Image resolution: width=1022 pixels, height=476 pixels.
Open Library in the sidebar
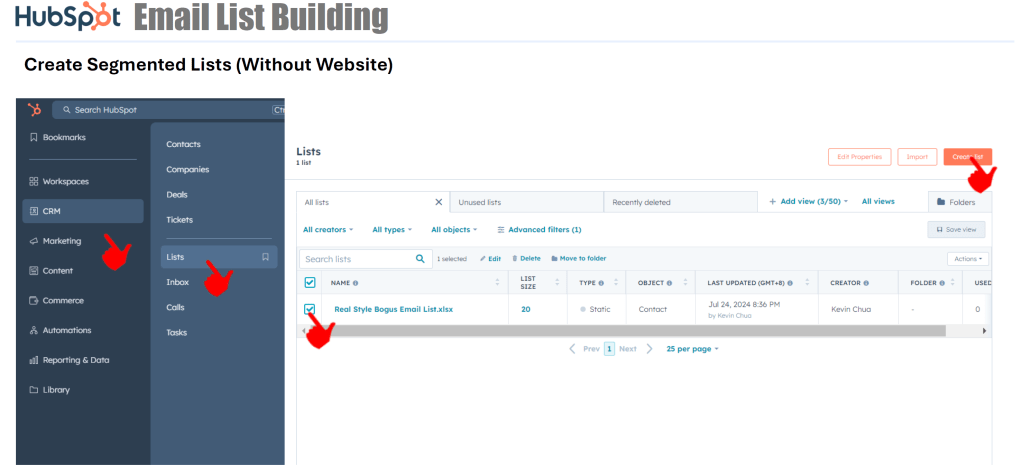pos(56,390)
